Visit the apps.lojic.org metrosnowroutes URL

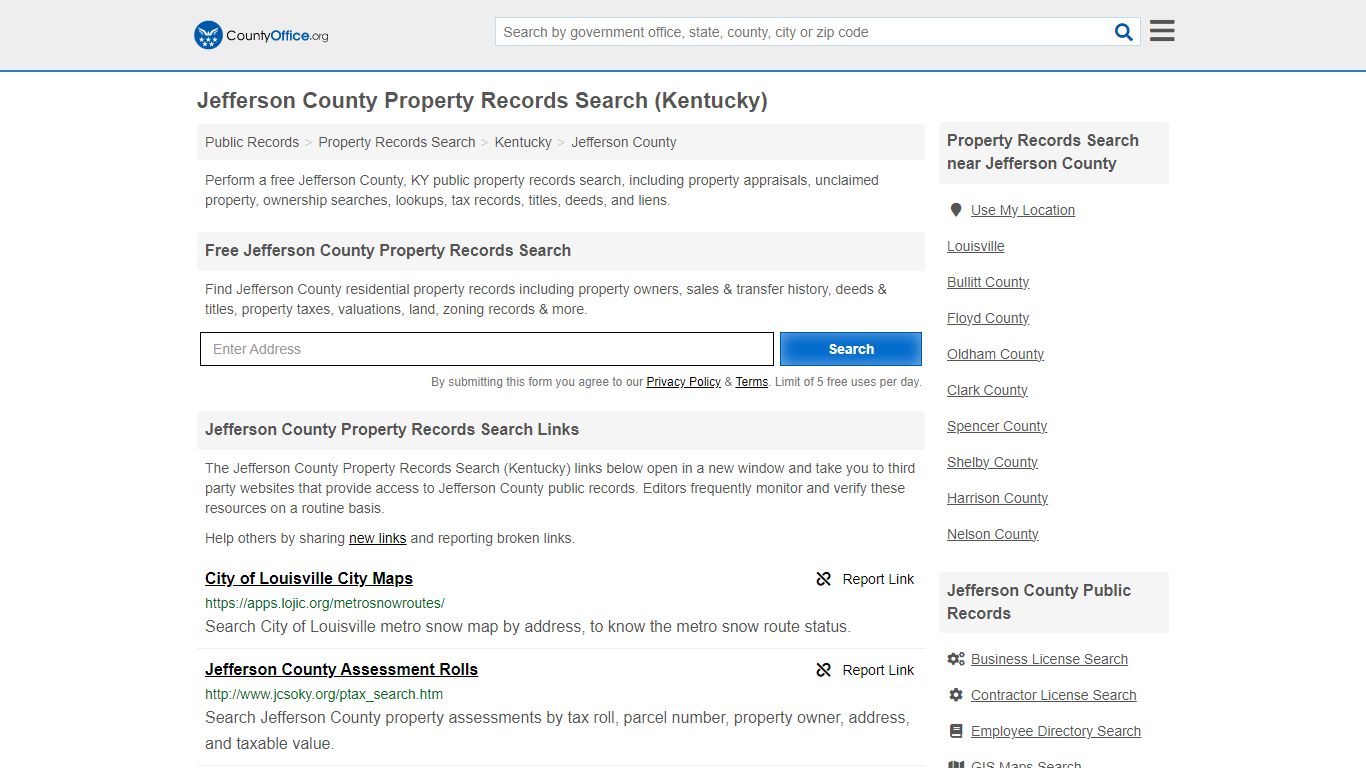tap(325, 603)
